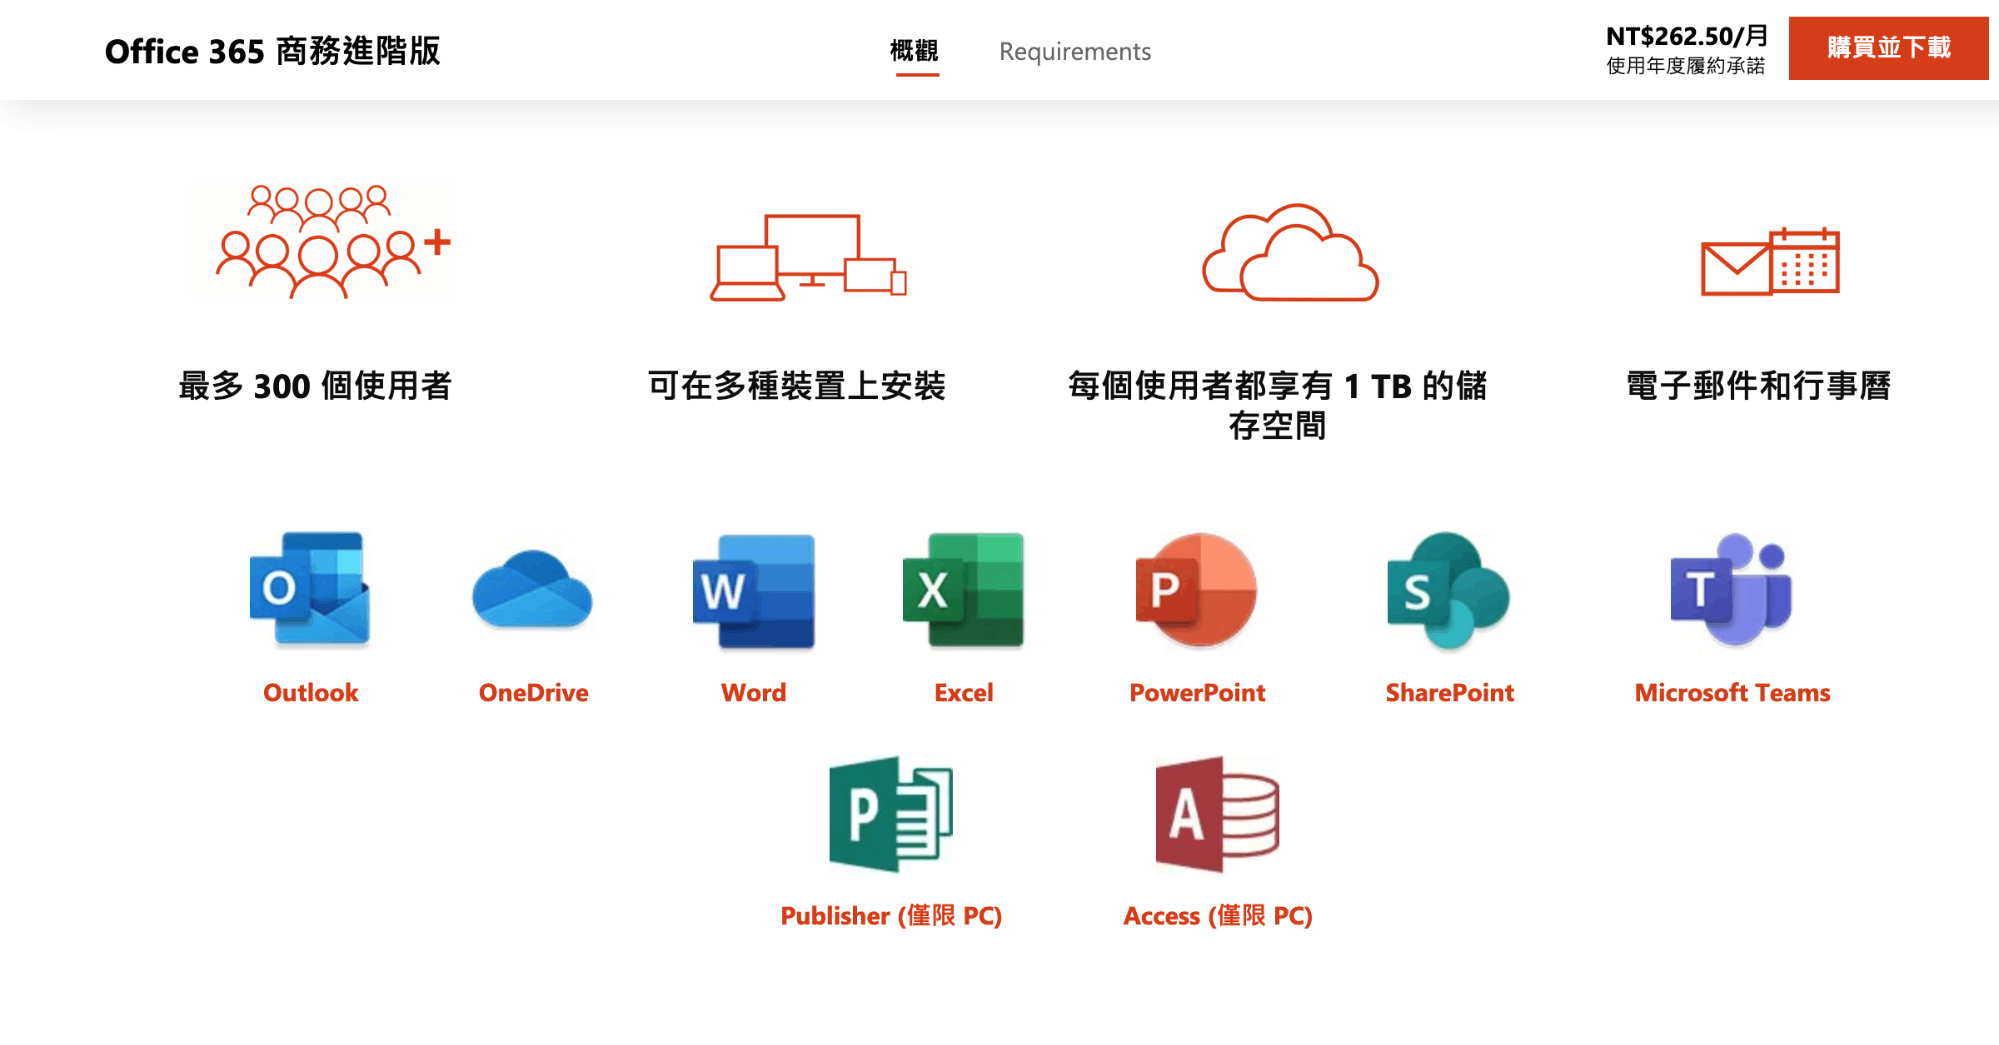This screenshot has height=1045, width=1999.
Task: Click the SharePoint app icon
Action: (1449, 590)
